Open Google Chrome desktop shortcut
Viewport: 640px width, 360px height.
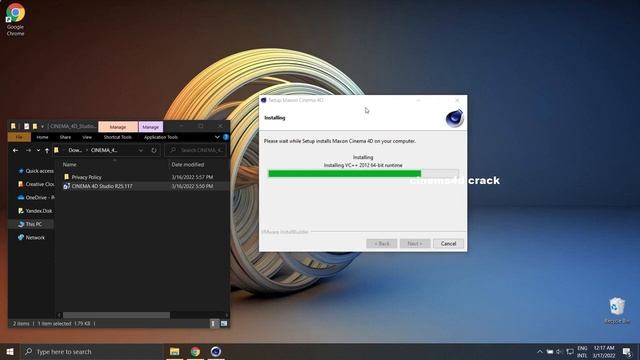(x=15, y=19)
